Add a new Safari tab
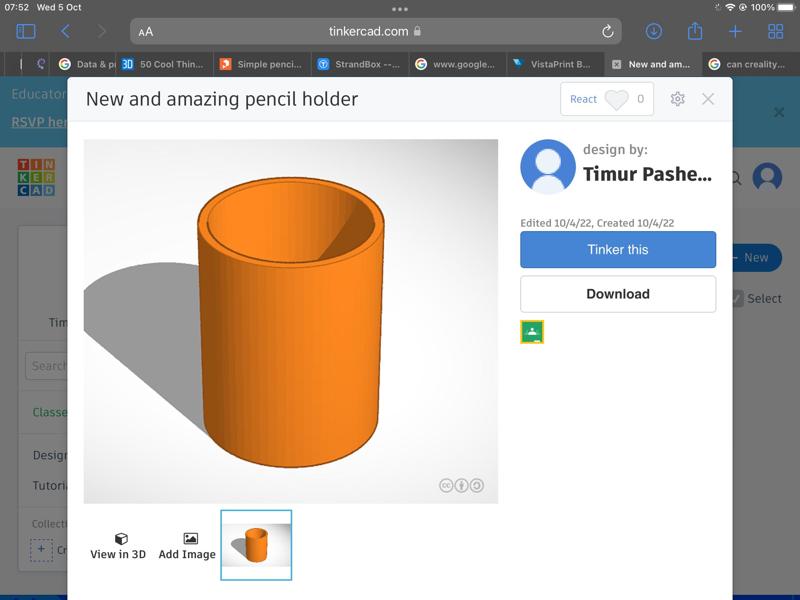800x600 pixels. [735, 32]
